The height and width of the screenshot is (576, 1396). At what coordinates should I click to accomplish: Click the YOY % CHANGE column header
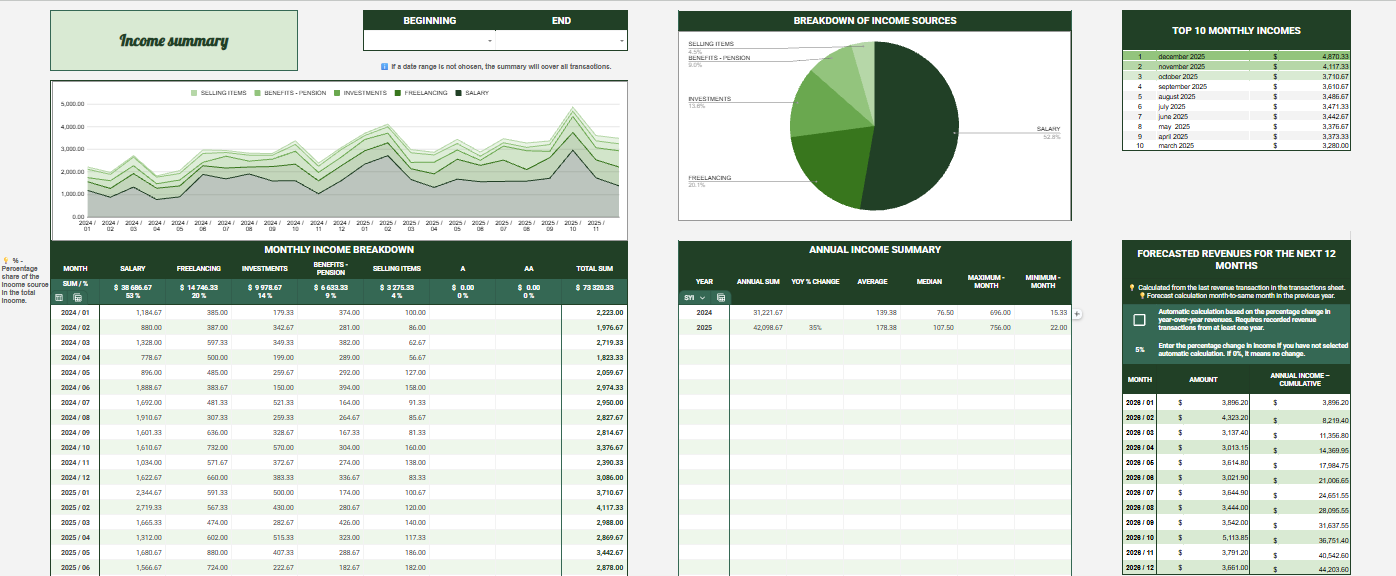[816, 281]
